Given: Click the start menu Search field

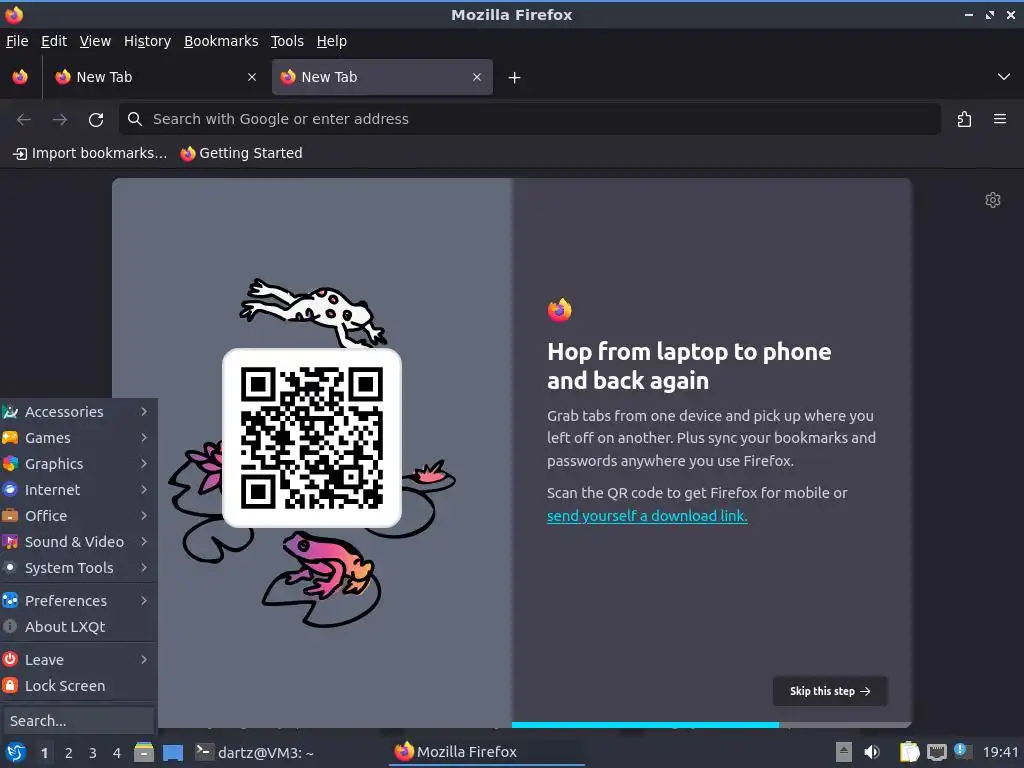Looking at the screenshot, I should [78, 721].
